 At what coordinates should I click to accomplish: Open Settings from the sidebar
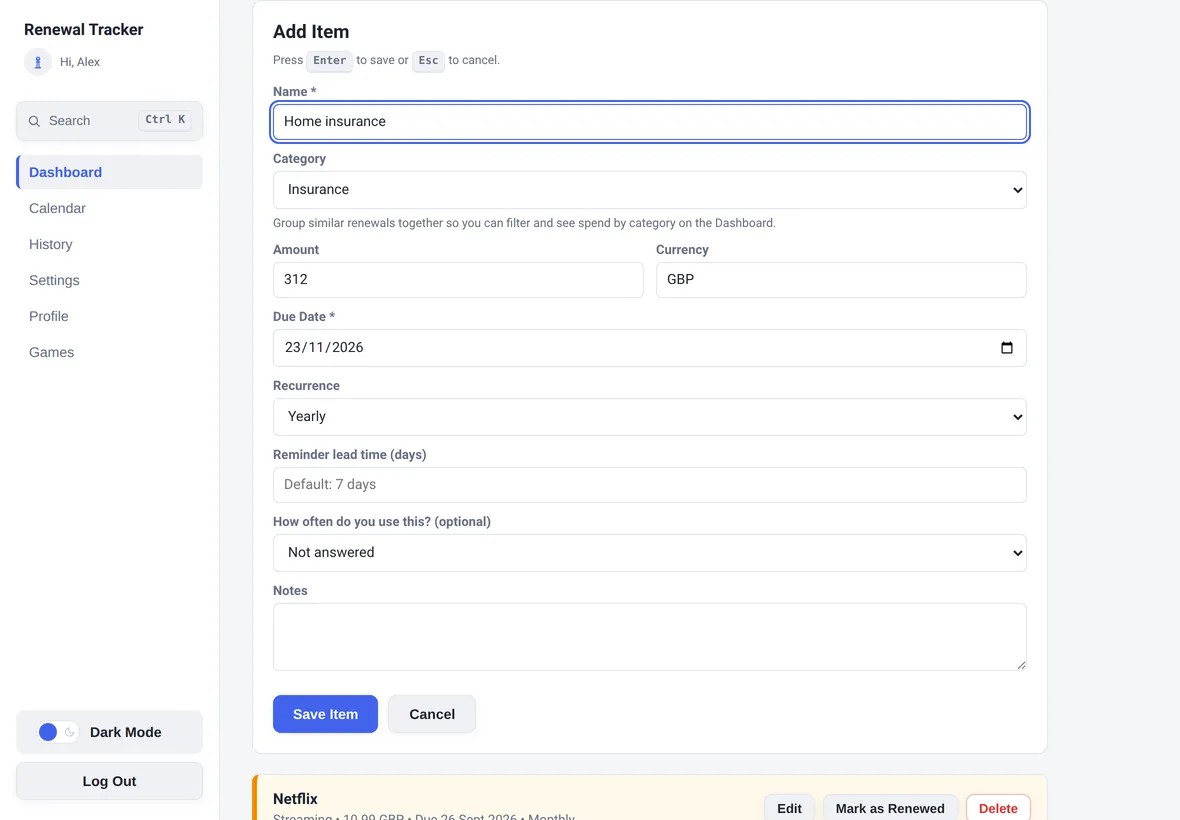109,281
